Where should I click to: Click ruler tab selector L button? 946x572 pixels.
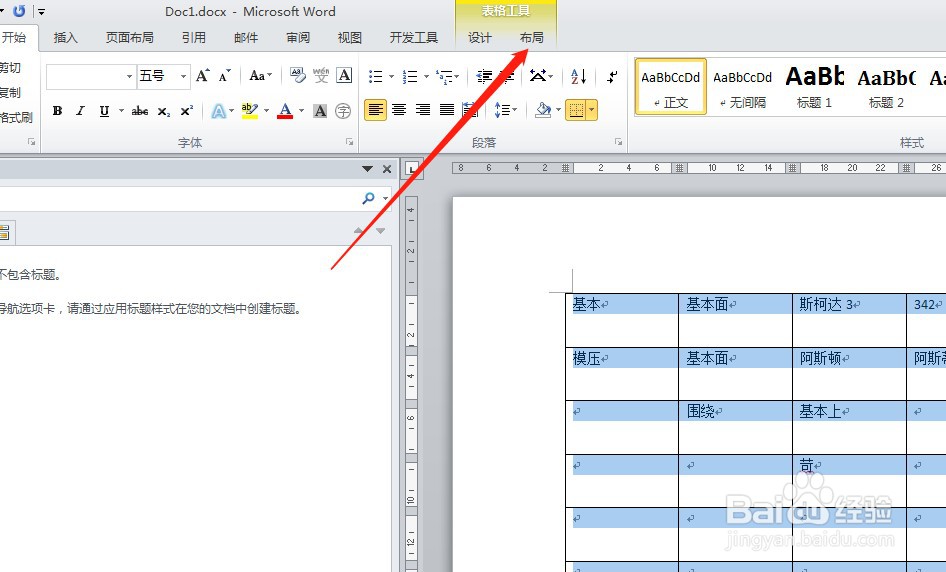(x=413, y=169)
